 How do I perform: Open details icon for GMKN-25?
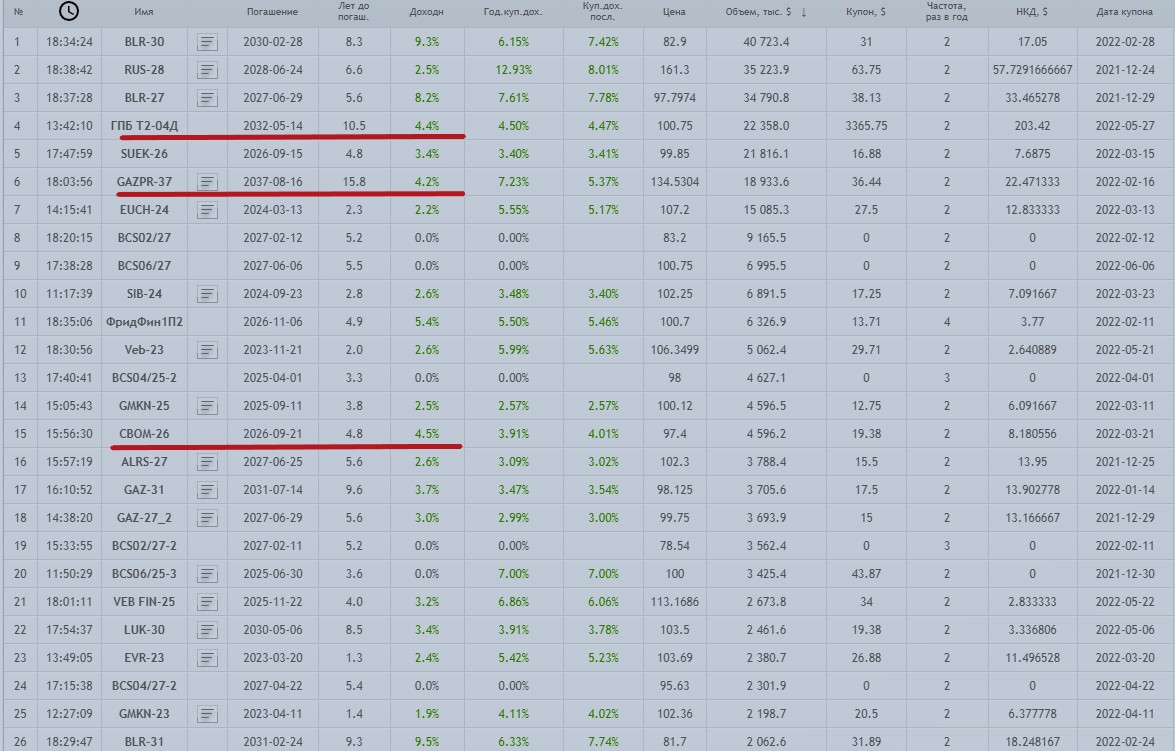[208, 406]
